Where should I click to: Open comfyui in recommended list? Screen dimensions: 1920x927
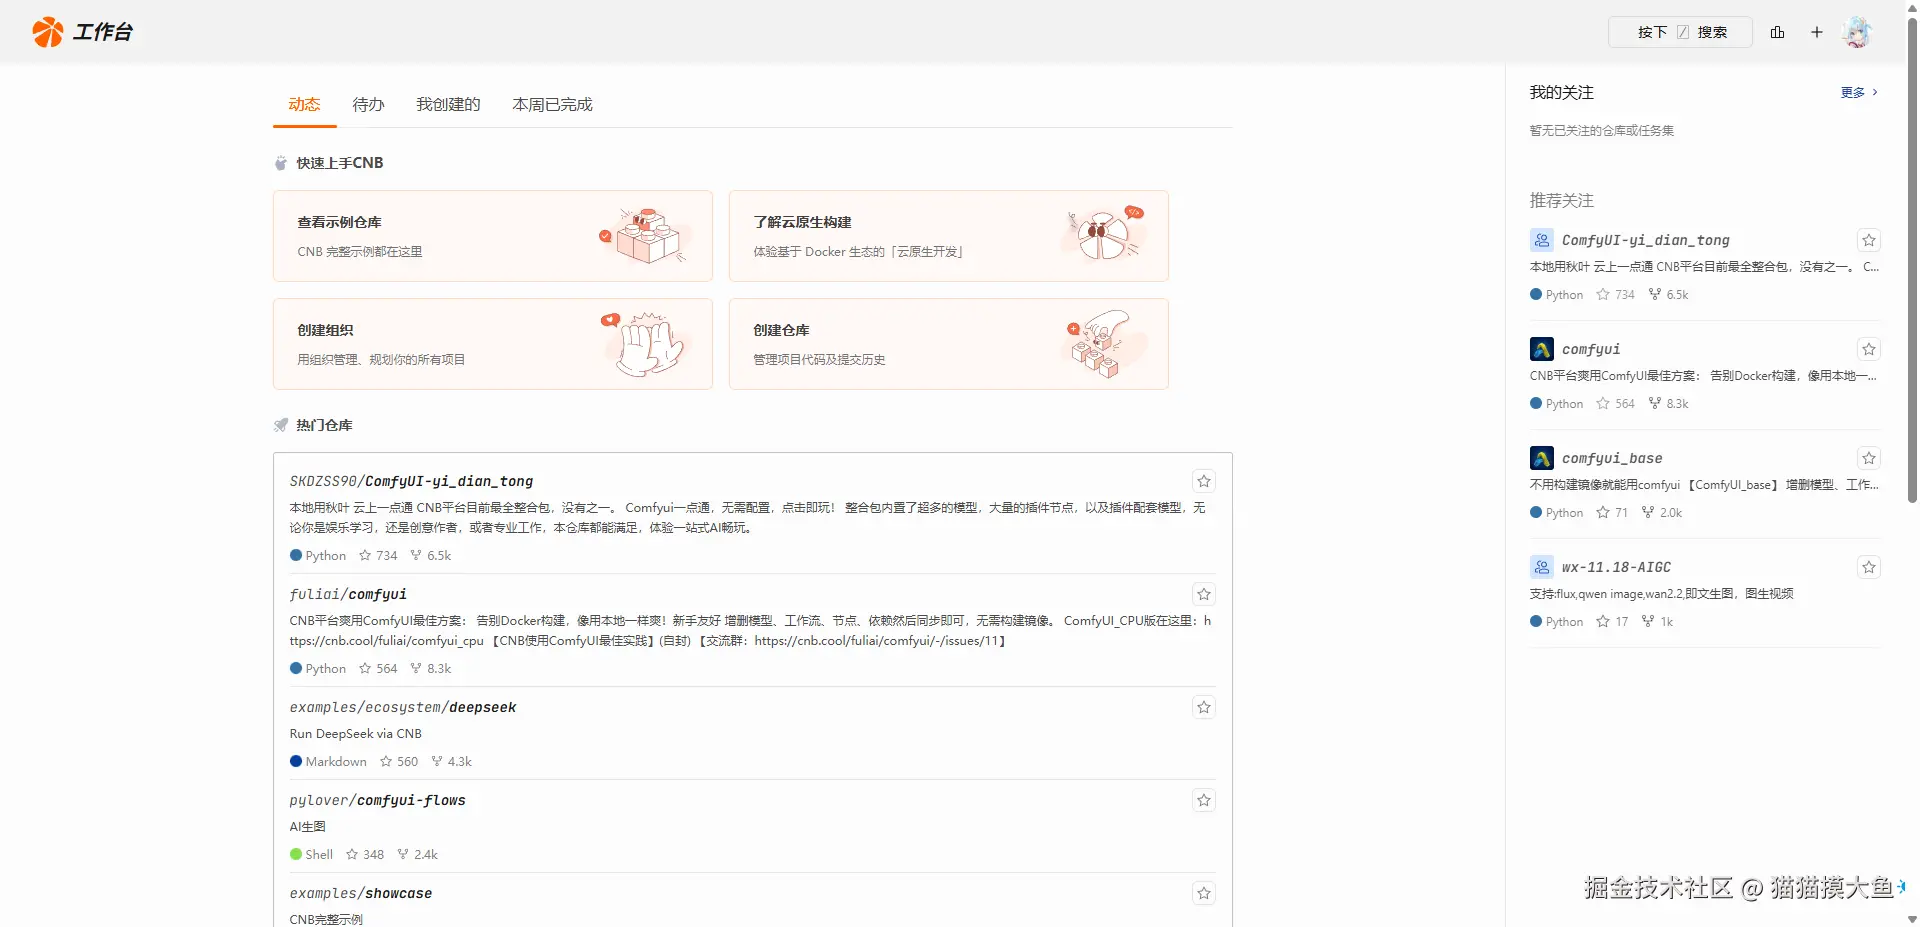[1591, 349]
